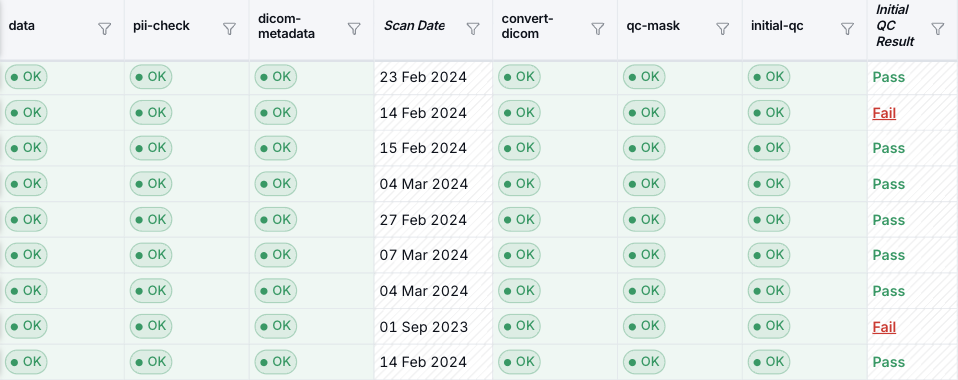Click initial-qc OK badge in 01 Sep 2023 row

pos(769,326)
